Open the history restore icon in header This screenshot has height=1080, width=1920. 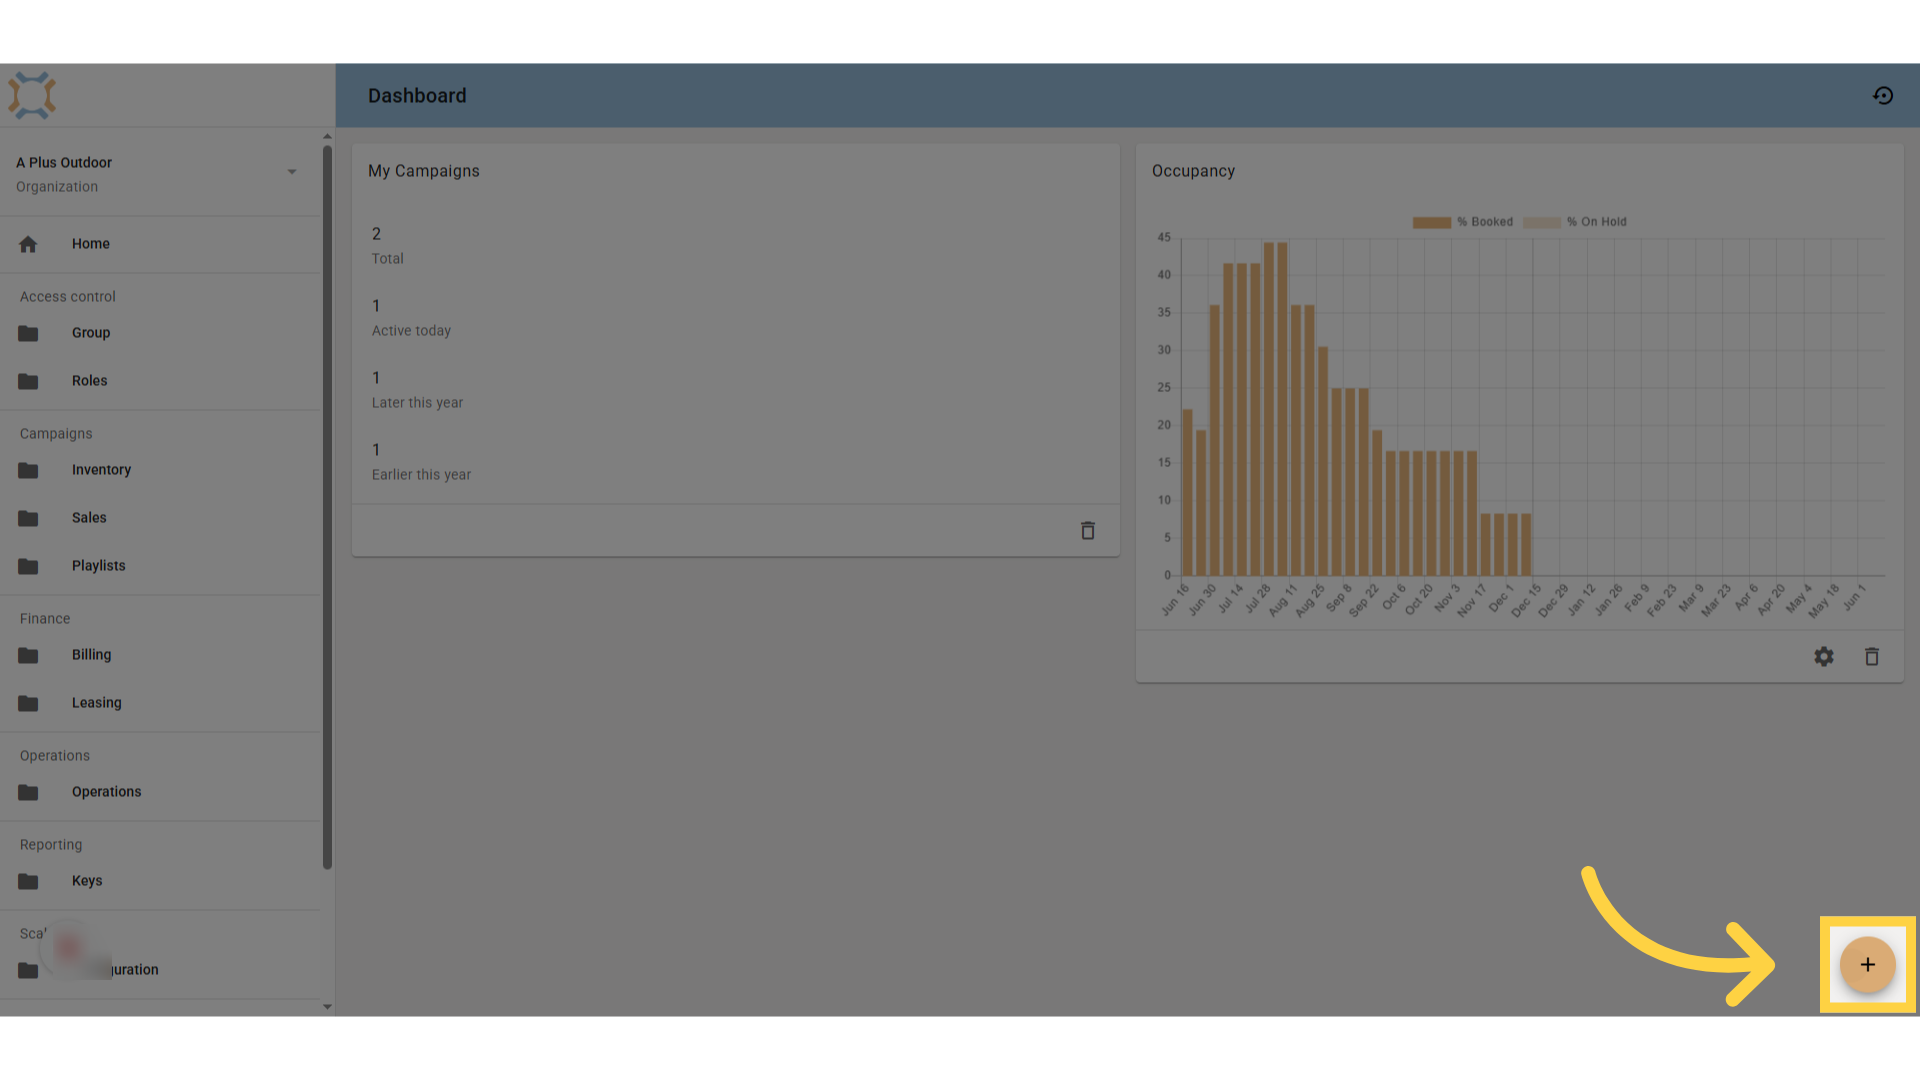tap(1883, 96)
